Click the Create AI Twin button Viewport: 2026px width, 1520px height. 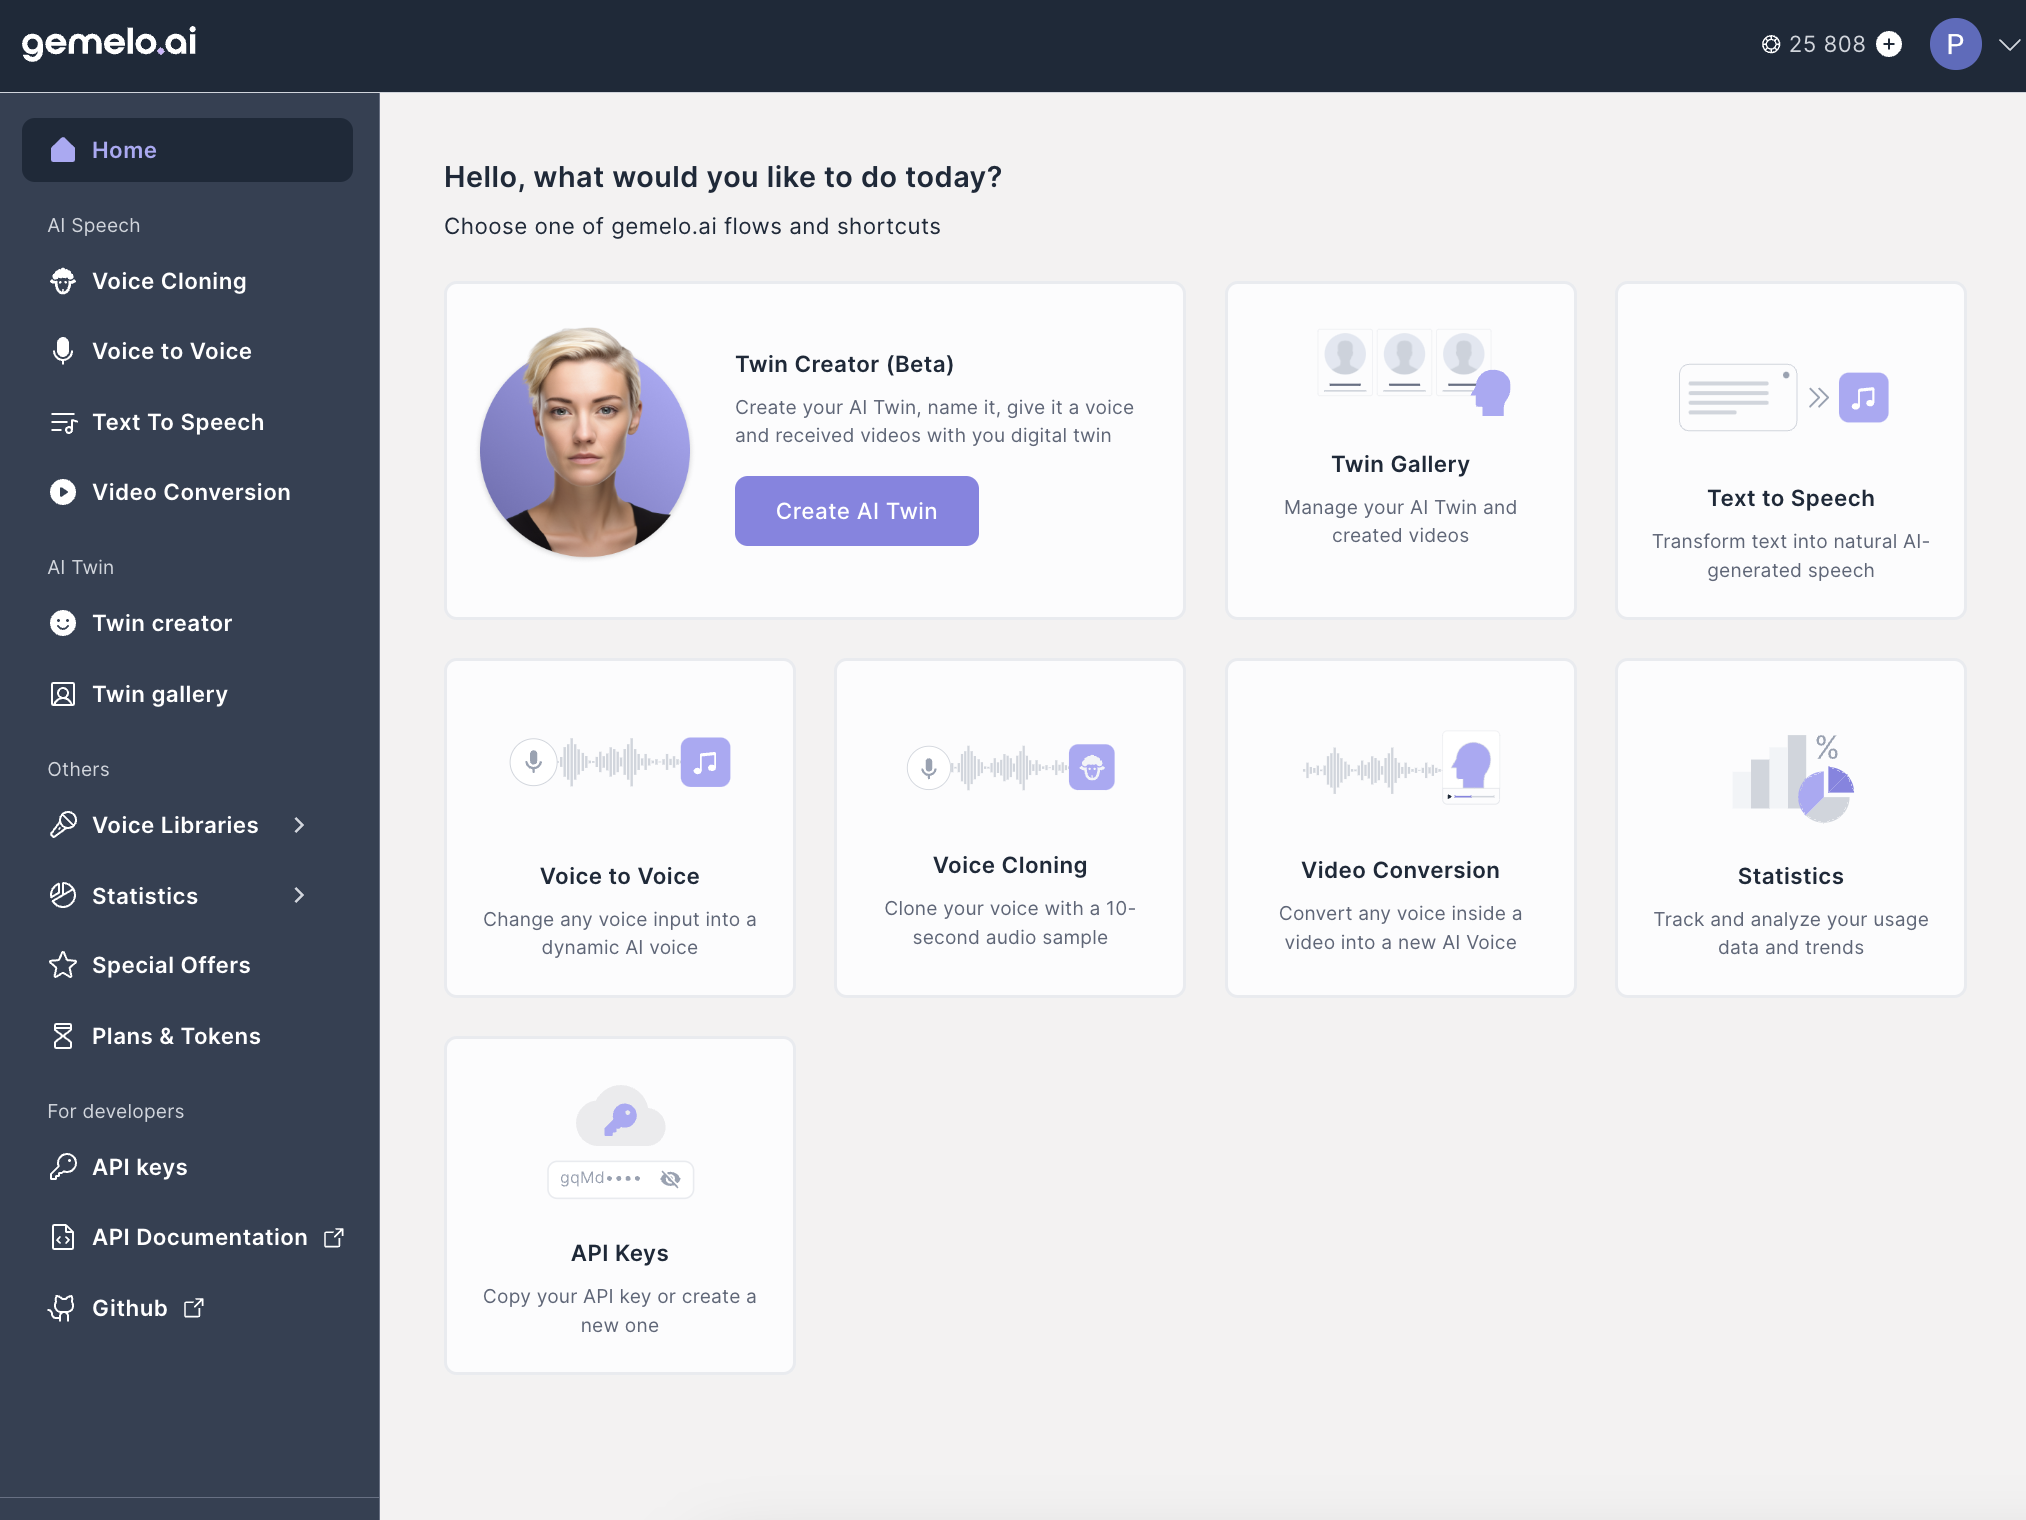coord(856,511)
